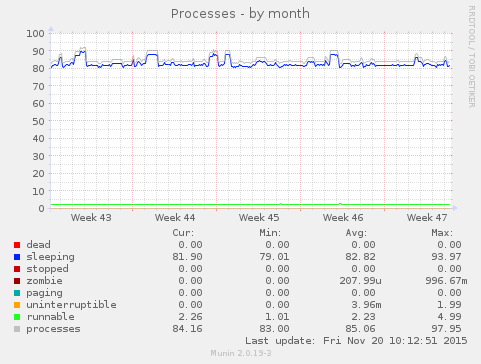Select the 'uninterruptible' legend label
481x364 pixels.
pos(71,305)
